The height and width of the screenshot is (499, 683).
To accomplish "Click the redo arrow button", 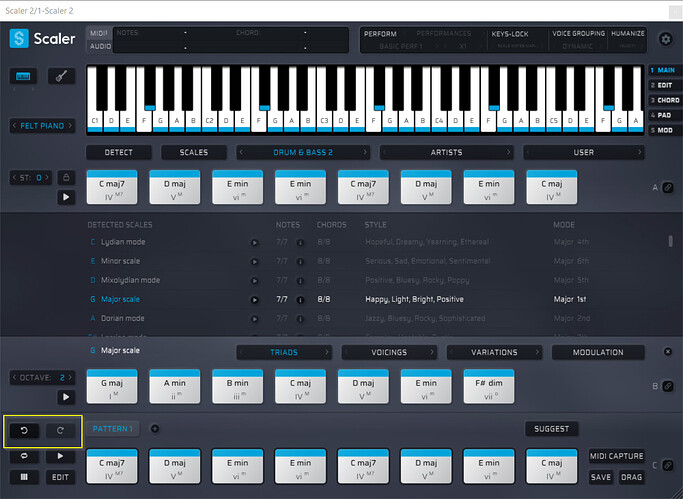I will pos(61,431).
